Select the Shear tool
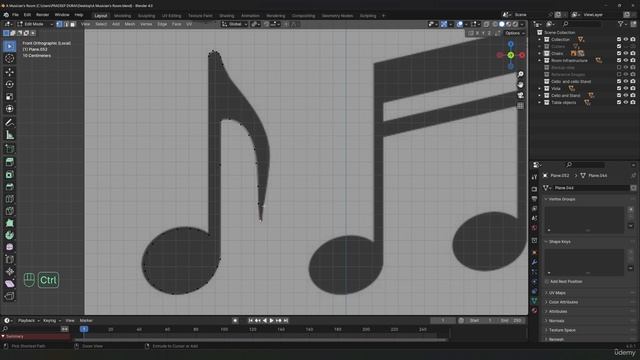Image resolution: width=640 pixels, height=360 pixels. 9,284
